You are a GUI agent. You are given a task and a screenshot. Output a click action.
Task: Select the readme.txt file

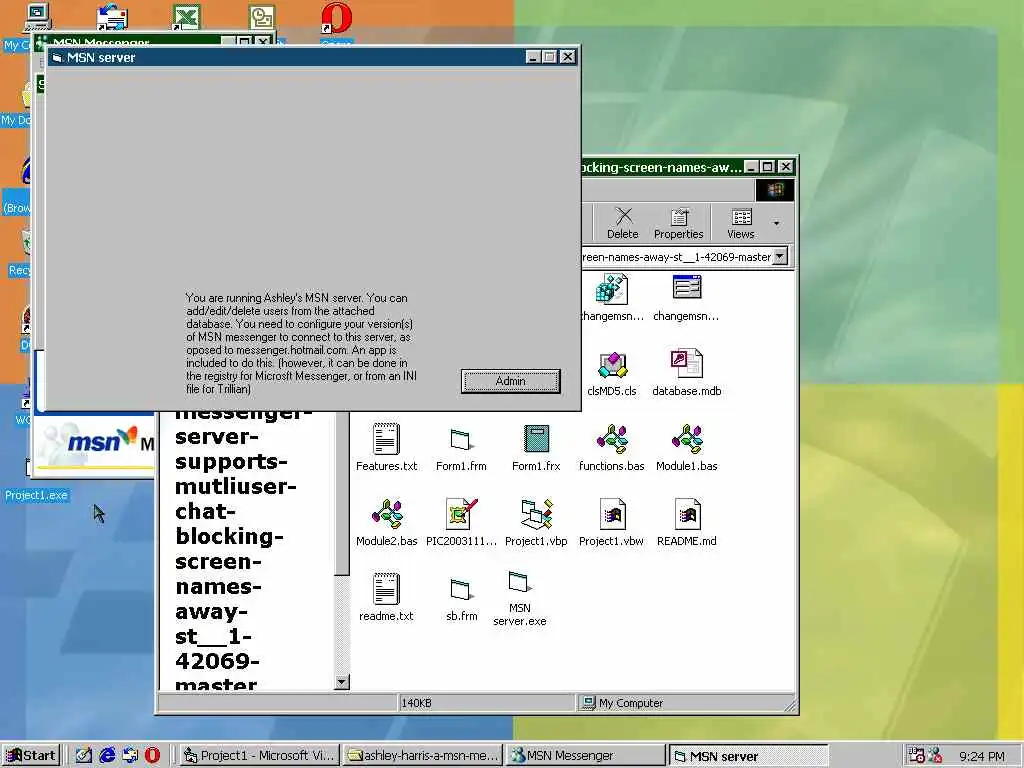(386, 598)
